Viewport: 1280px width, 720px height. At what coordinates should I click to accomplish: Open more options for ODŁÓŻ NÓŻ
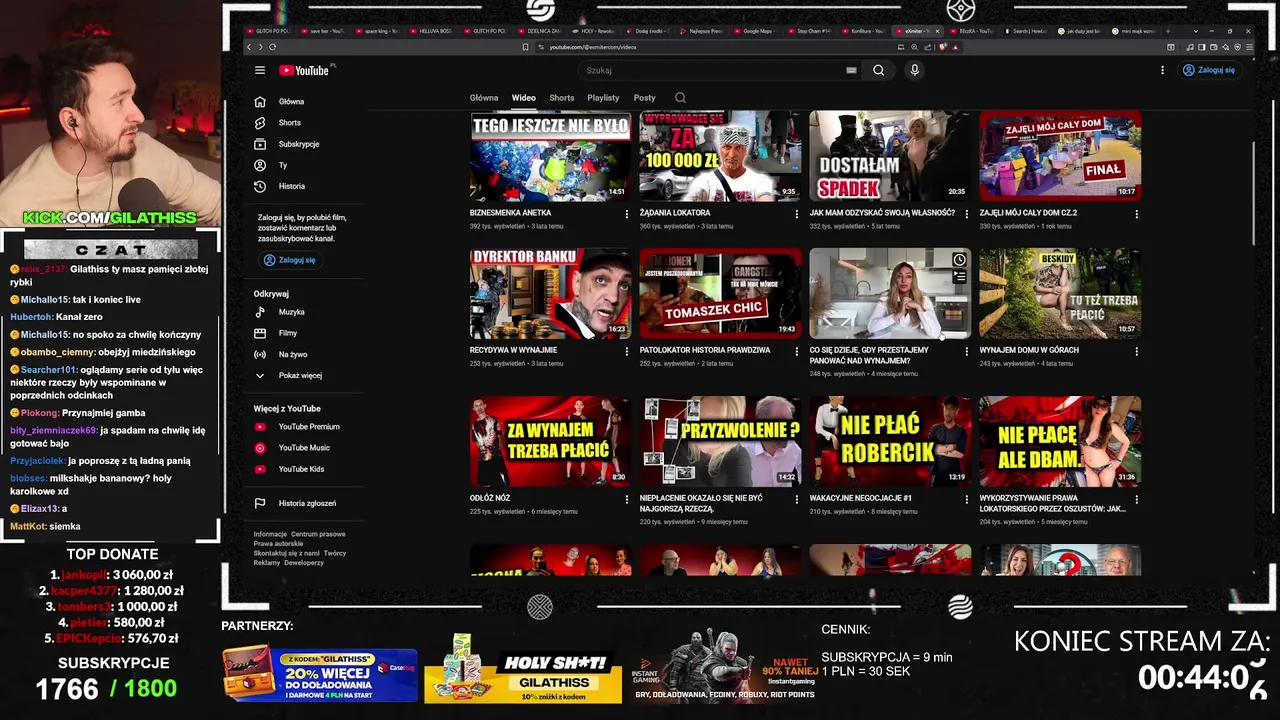point(627,499)
